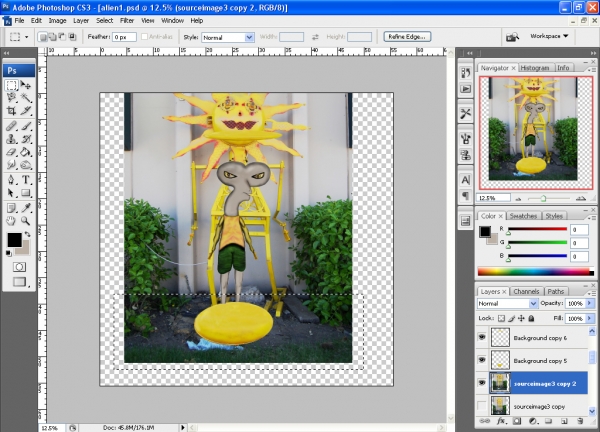Select the Dodge tool
The width and height of the screenshot is (600, 432).
click(x=26, y=165)
